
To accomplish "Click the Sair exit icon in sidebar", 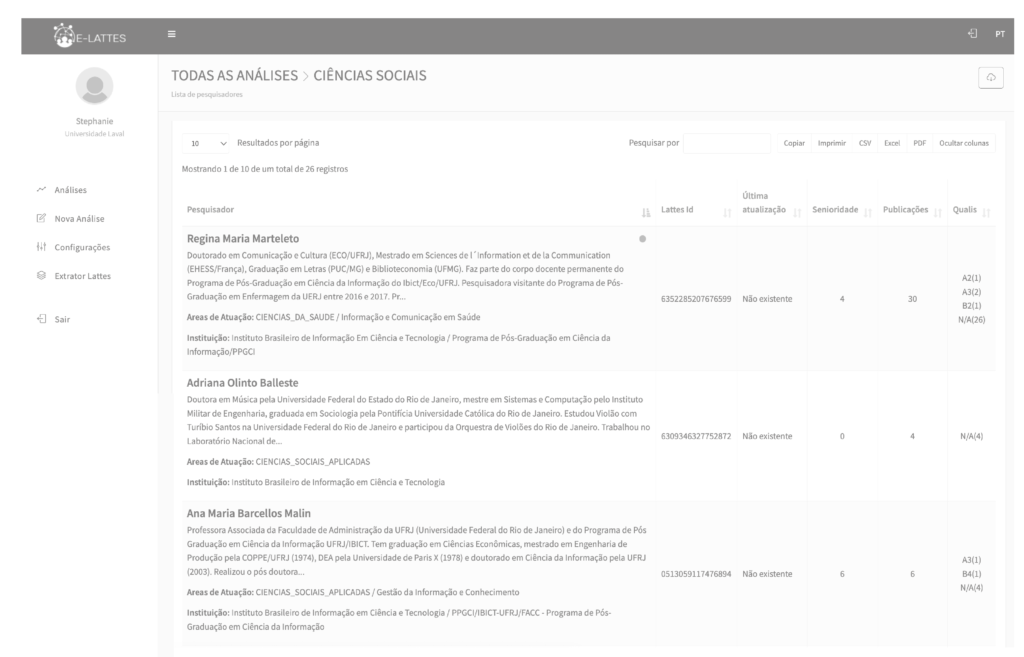I will tap(40, 319).
